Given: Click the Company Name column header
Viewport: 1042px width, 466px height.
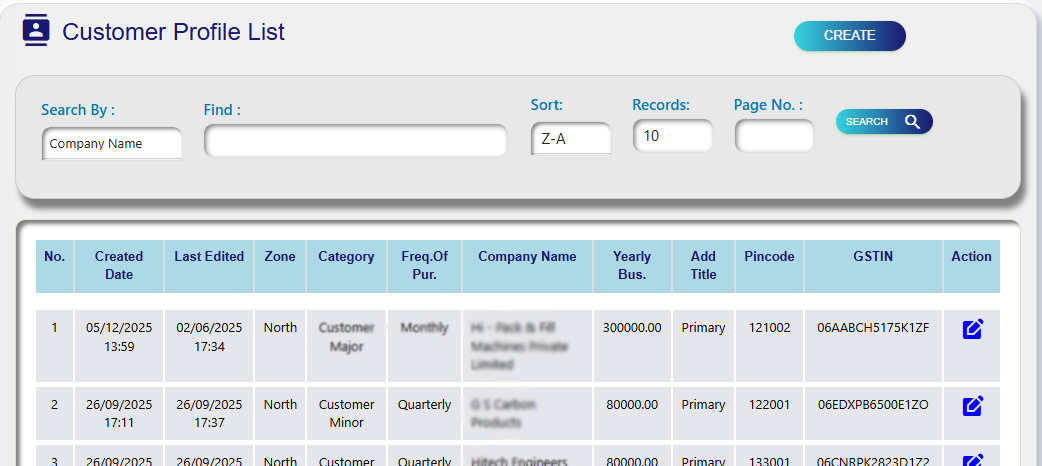Looking at the screenshot, I should coord(527,257).
